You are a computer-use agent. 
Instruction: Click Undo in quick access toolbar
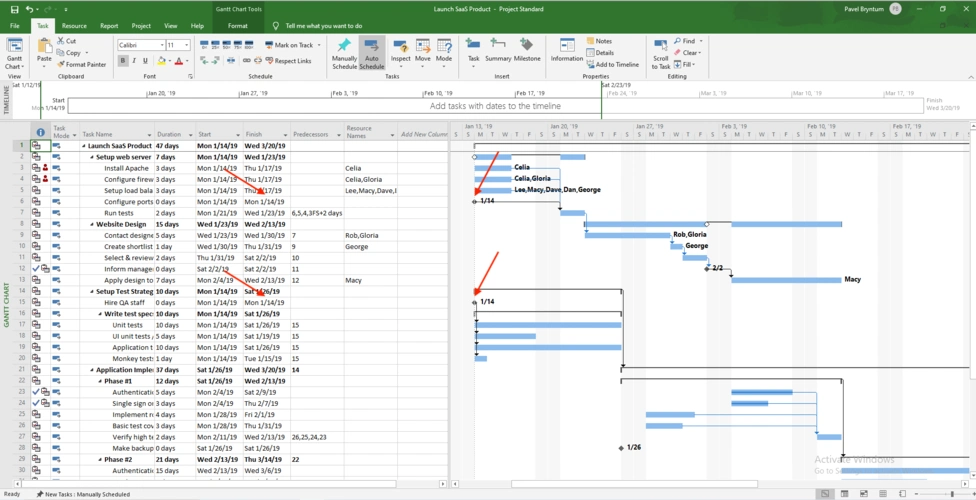(29, 9)
